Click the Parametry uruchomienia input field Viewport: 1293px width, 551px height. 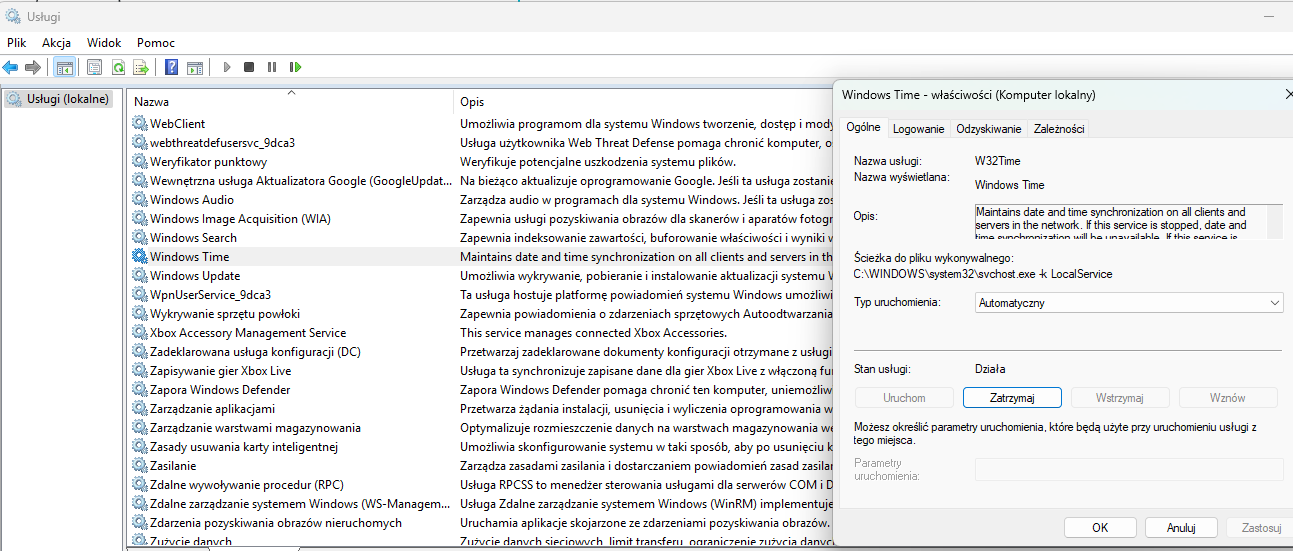[x=1129, y=469]
